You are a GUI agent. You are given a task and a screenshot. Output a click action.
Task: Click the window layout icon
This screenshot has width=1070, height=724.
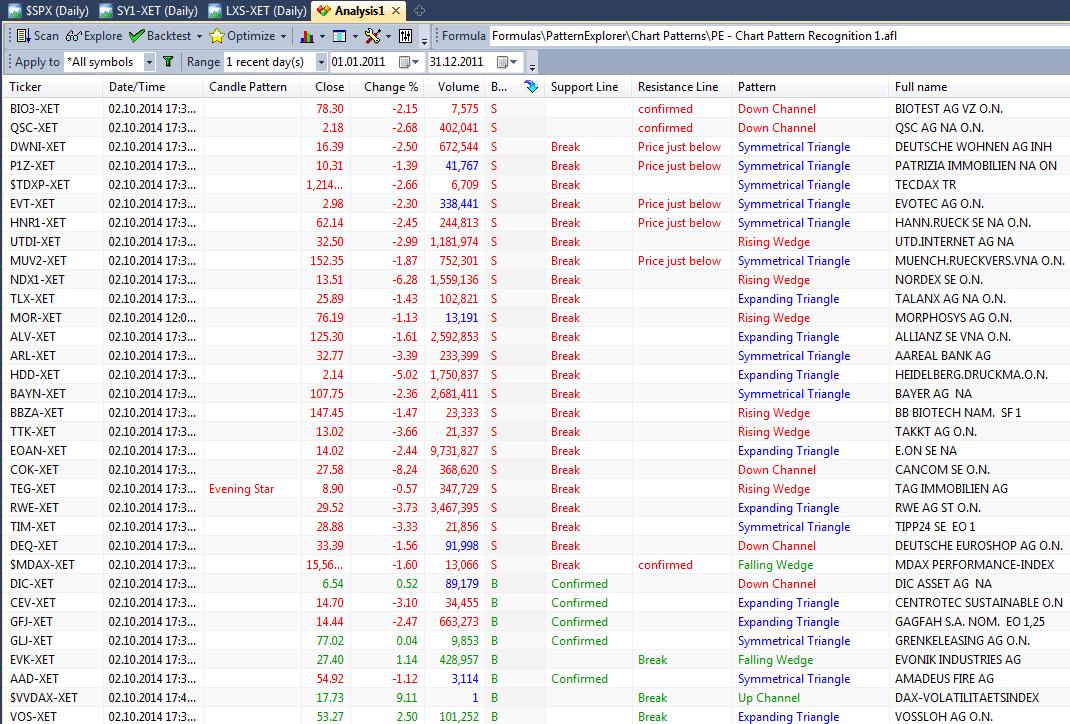(x=339, y=36)
